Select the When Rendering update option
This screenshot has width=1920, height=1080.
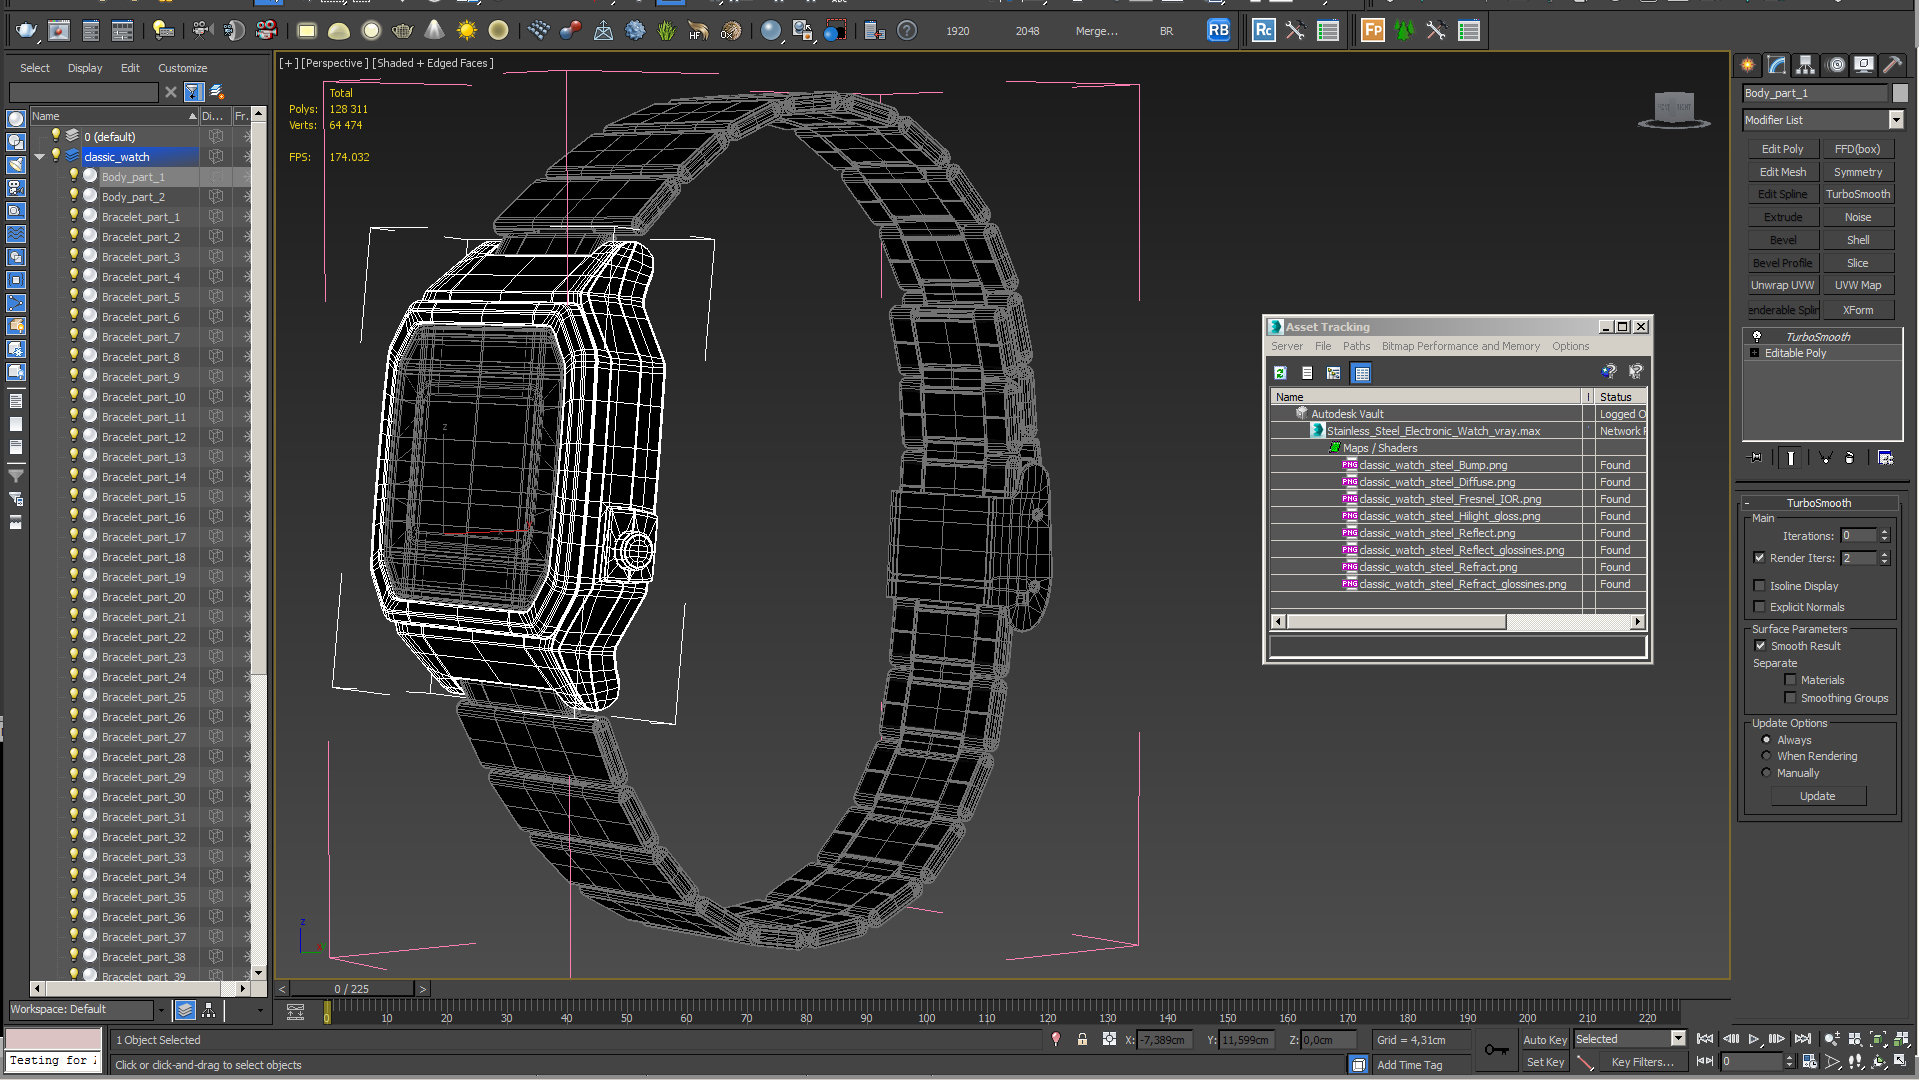point(1766,756)
